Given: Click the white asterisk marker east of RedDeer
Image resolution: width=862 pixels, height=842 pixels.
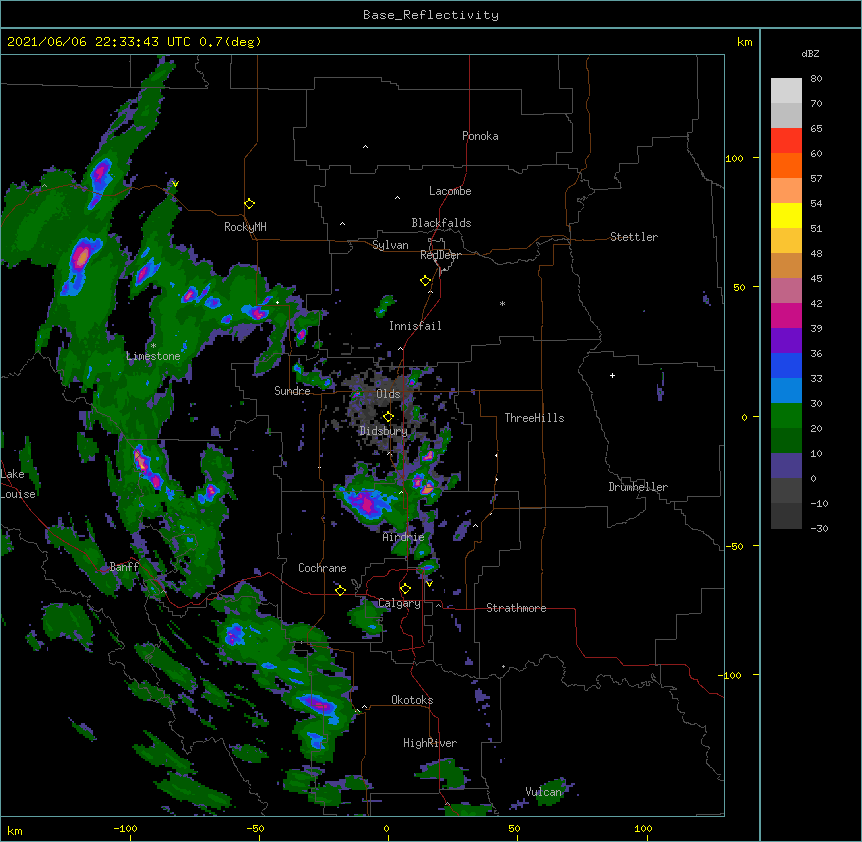Looking at the screenshot, I should [502, 303].
